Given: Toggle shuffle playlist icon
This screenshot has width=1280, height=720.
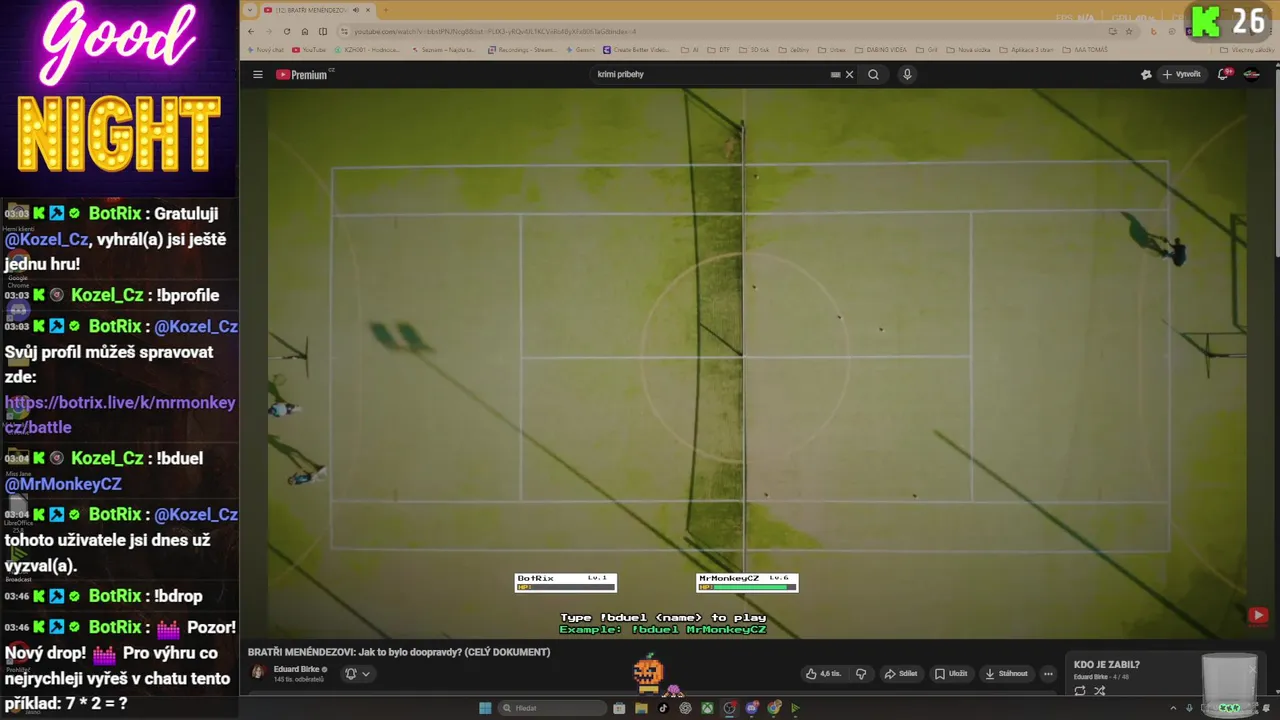Looking at the screenshot, I should click(x=1099, y=691).
